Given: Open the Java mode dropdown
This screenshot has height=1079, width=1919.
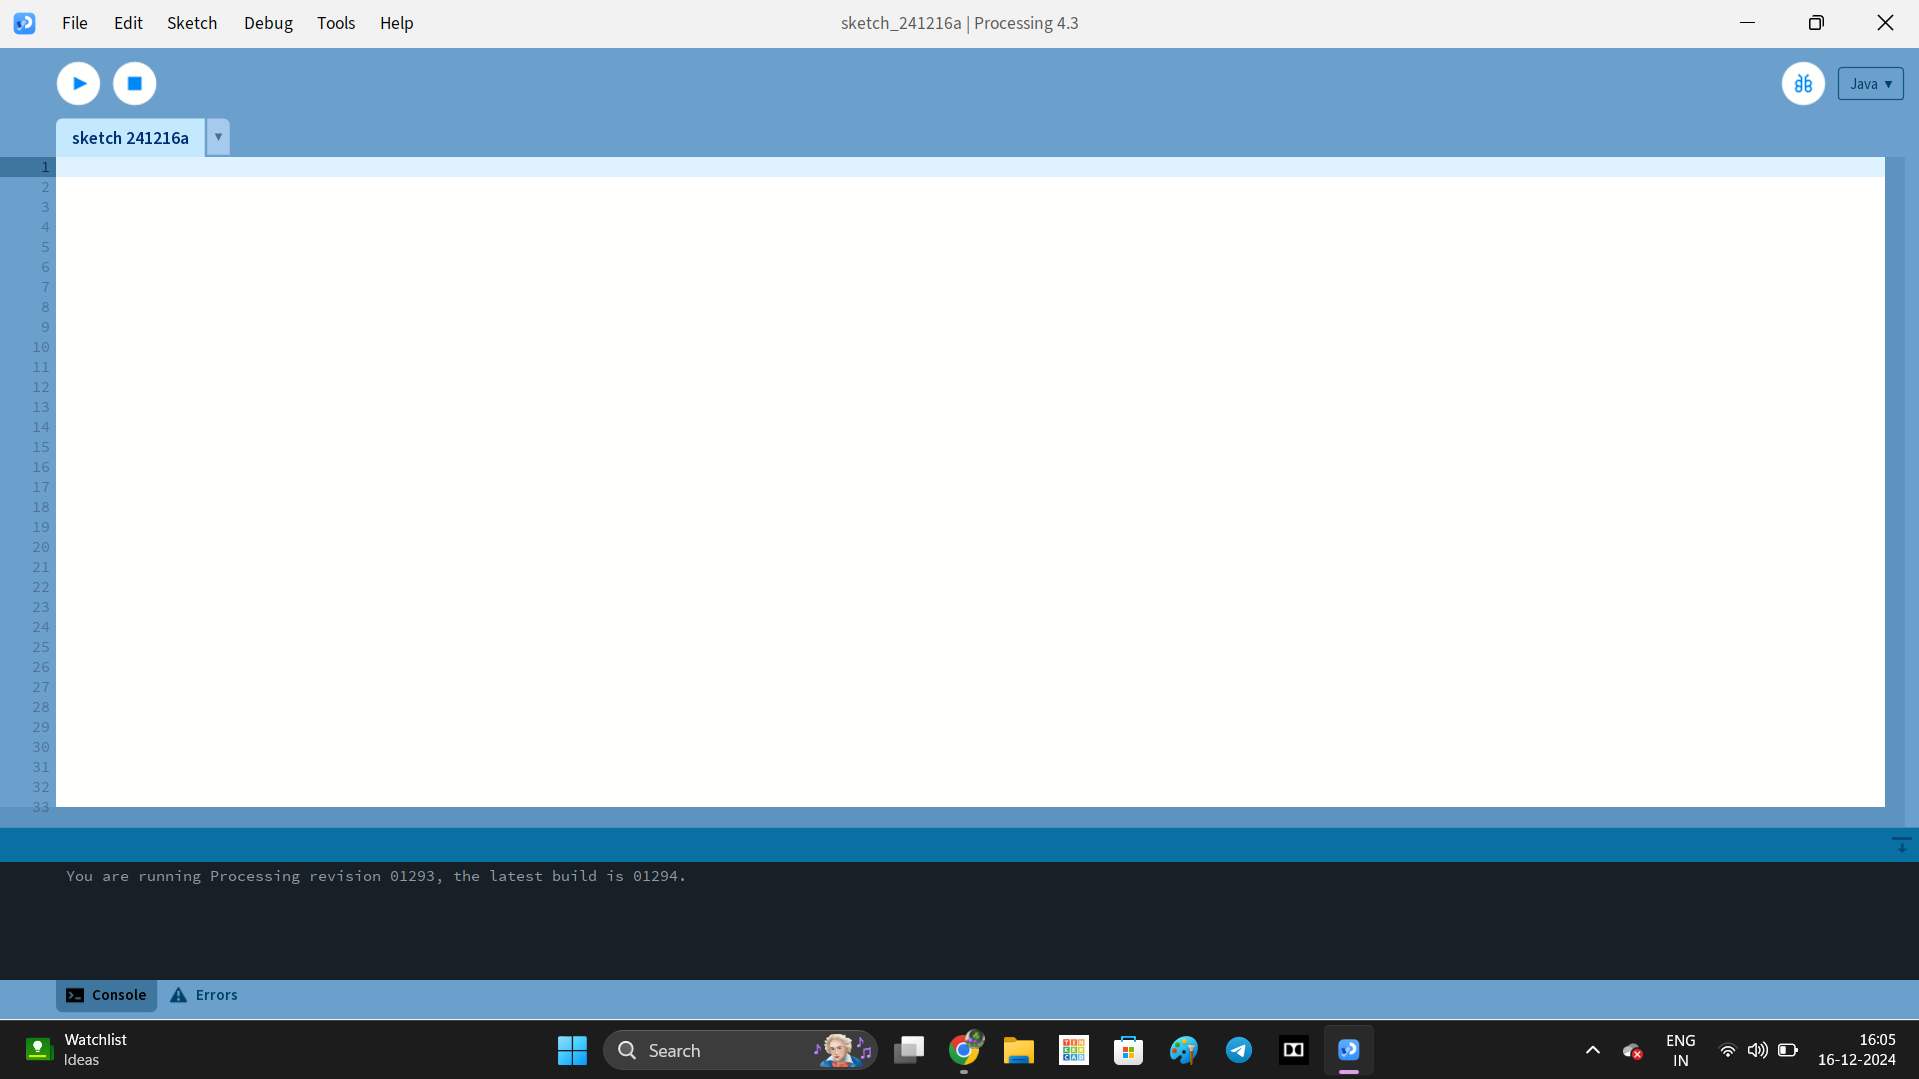Looking at the screenshot, I should (1870, 84).
